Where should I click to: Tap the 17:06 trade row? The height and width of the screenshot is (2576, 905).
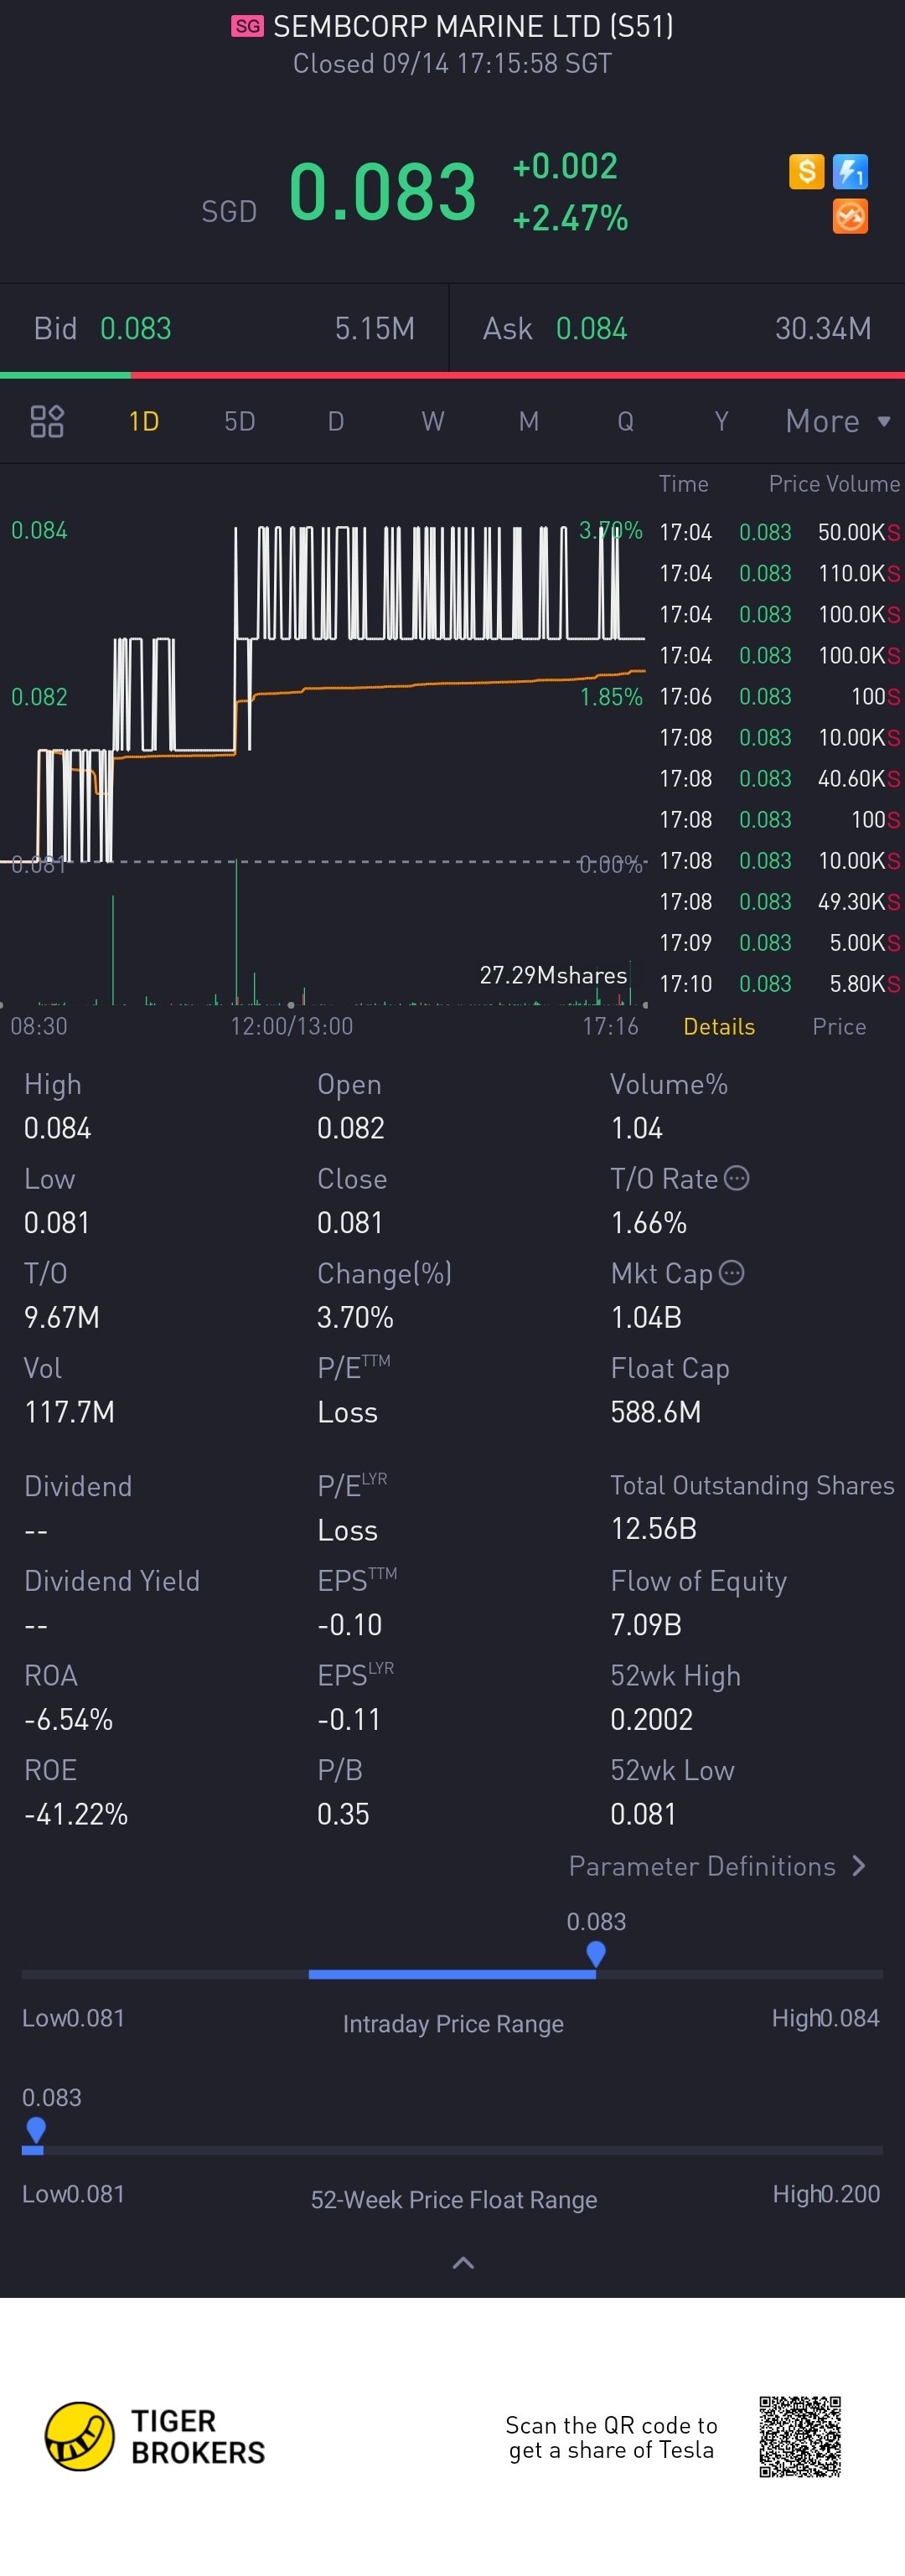pyautogui.click(x=780, y=696)
